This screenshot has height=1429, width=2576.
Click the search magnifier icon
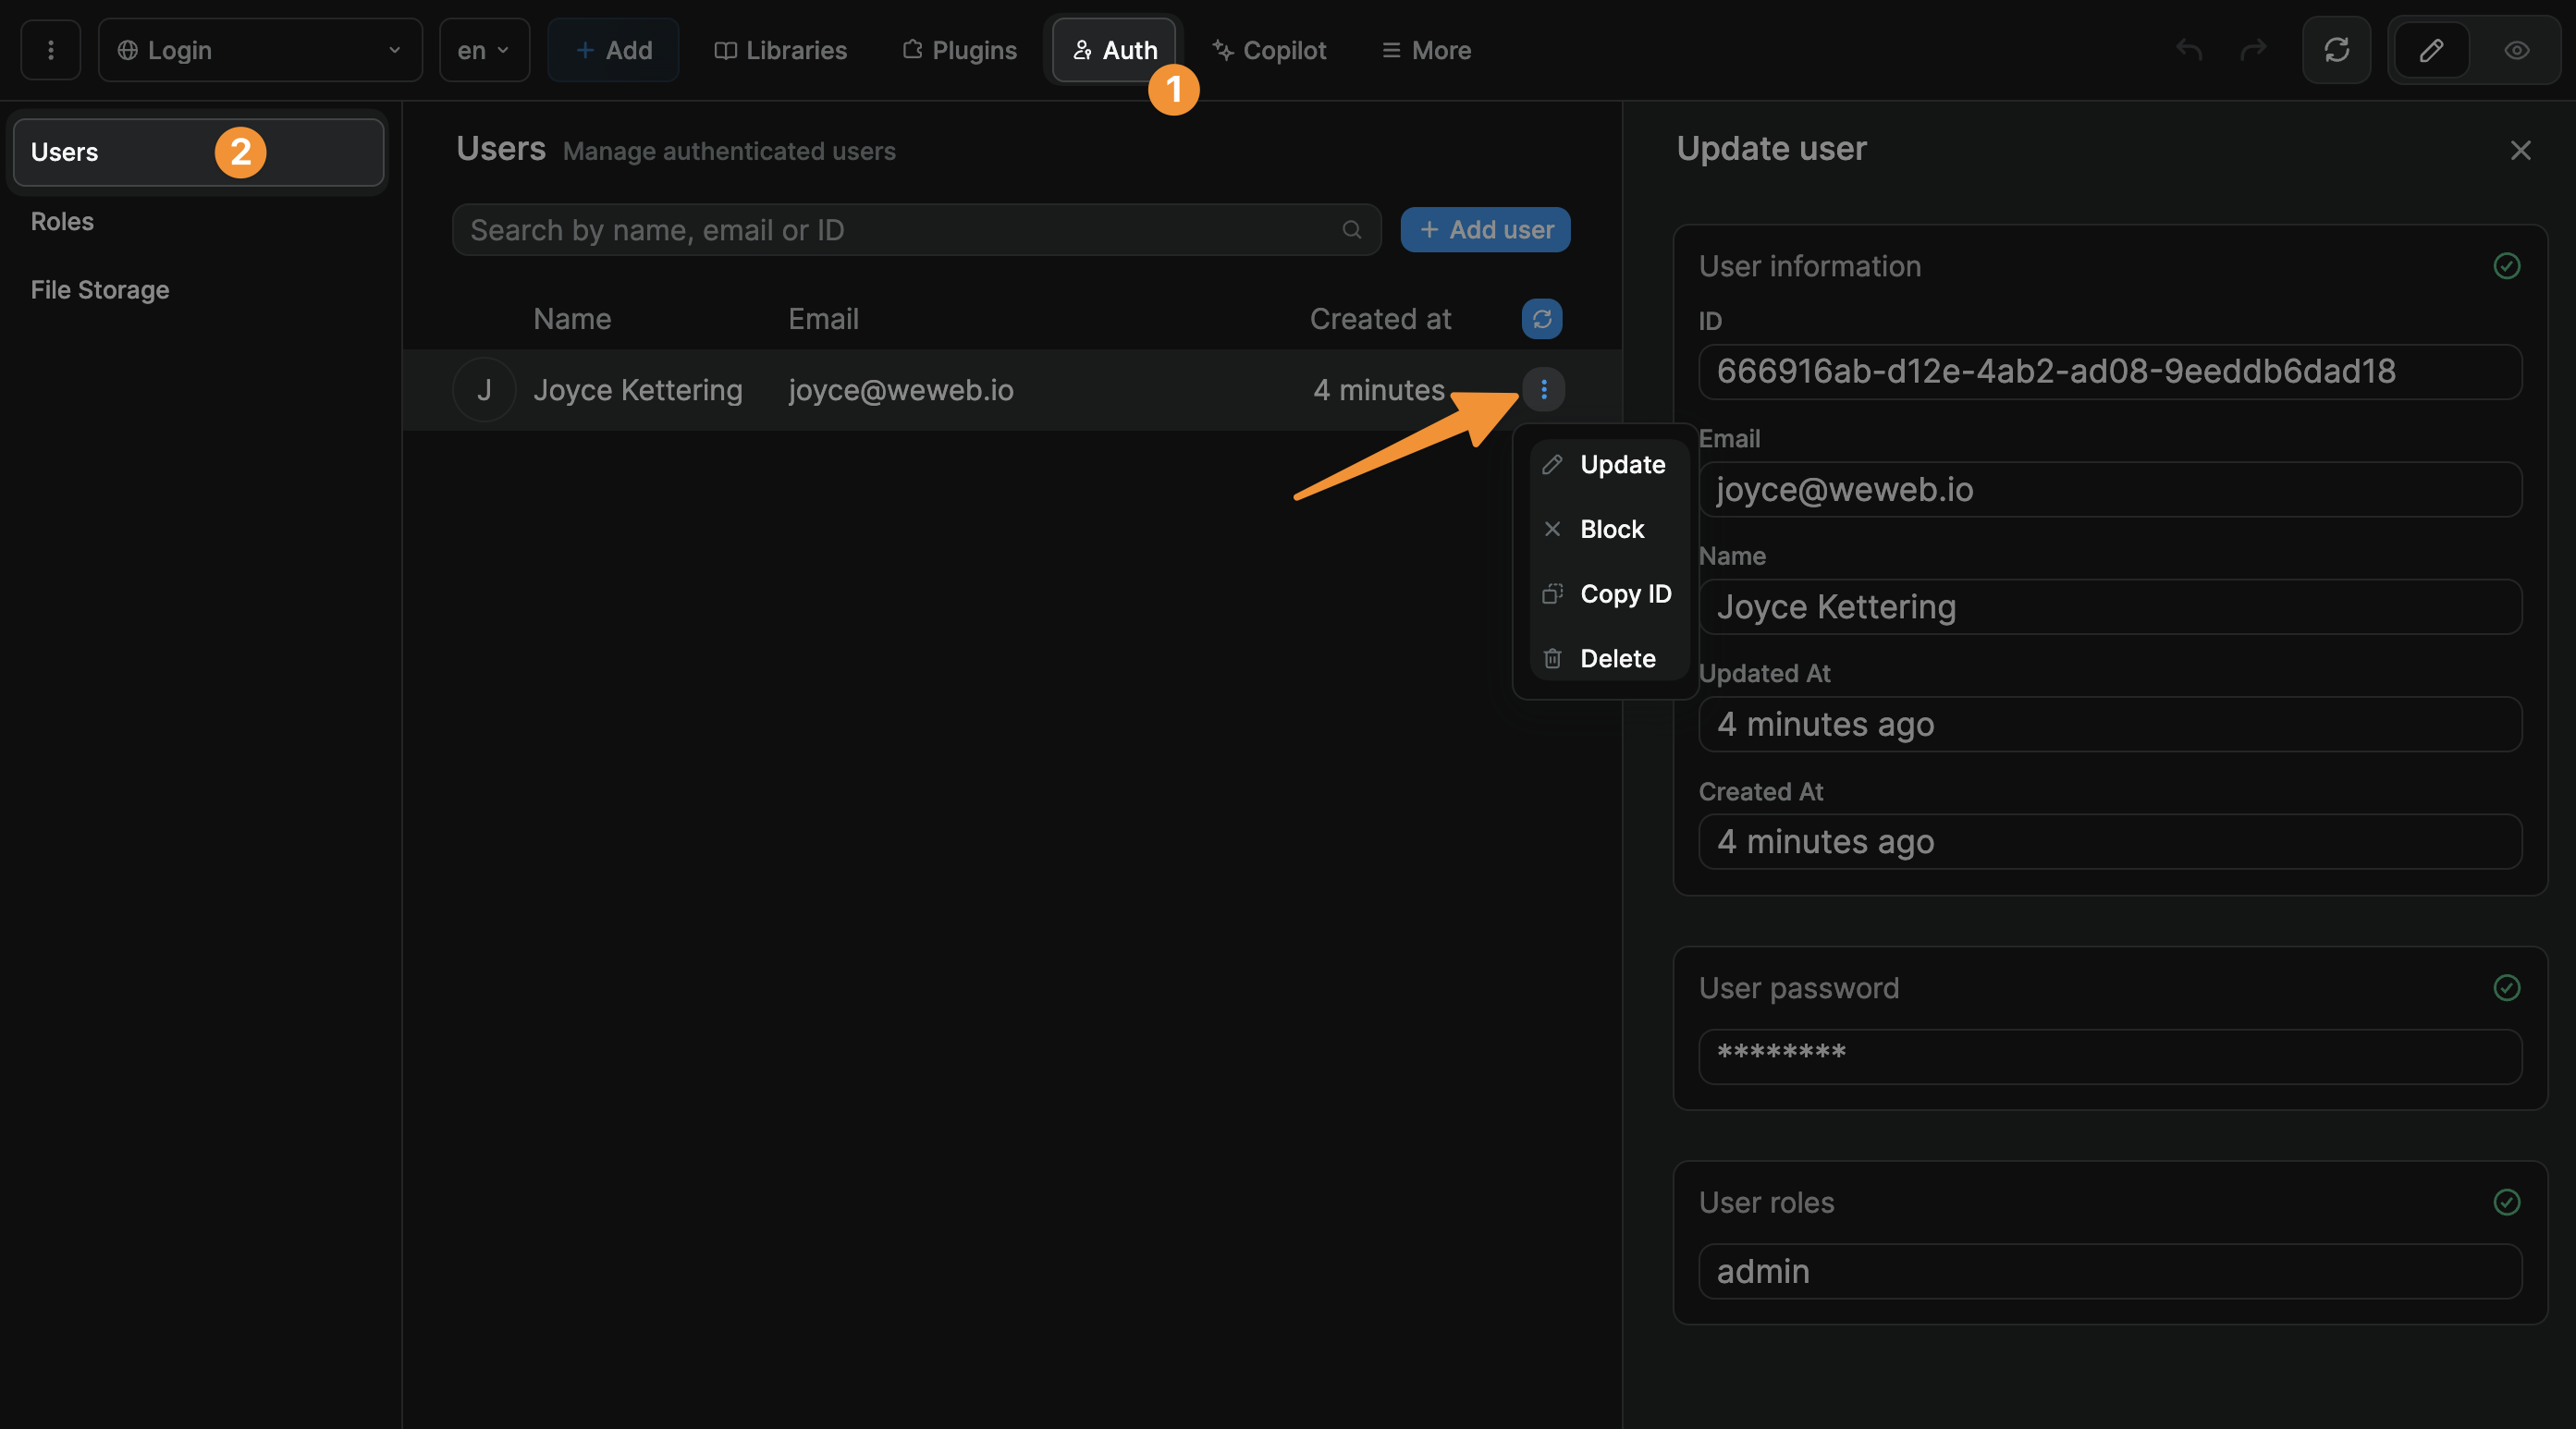tap(1351, 230)
